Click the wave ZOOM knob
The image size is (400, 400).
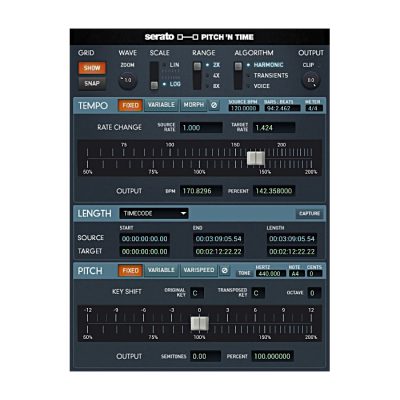[128, 80]
